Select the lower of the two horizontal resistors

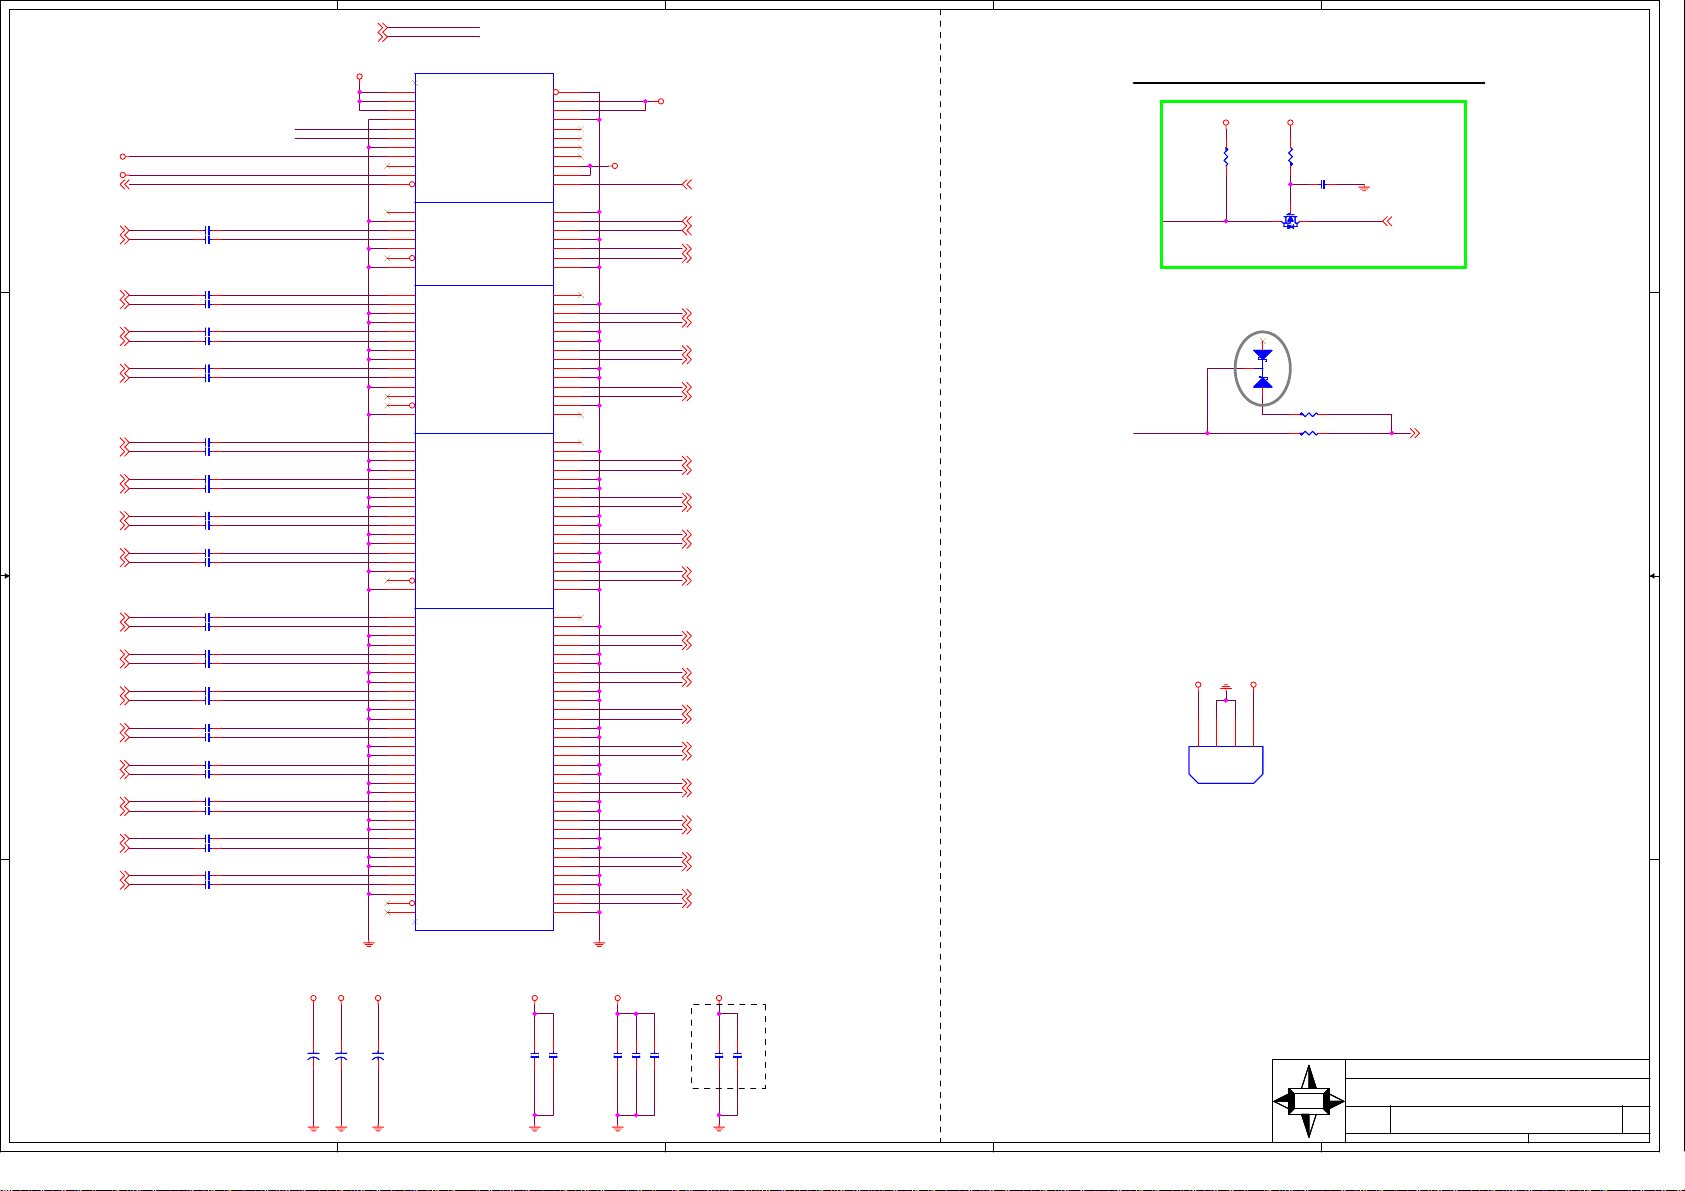point(1308,433)
